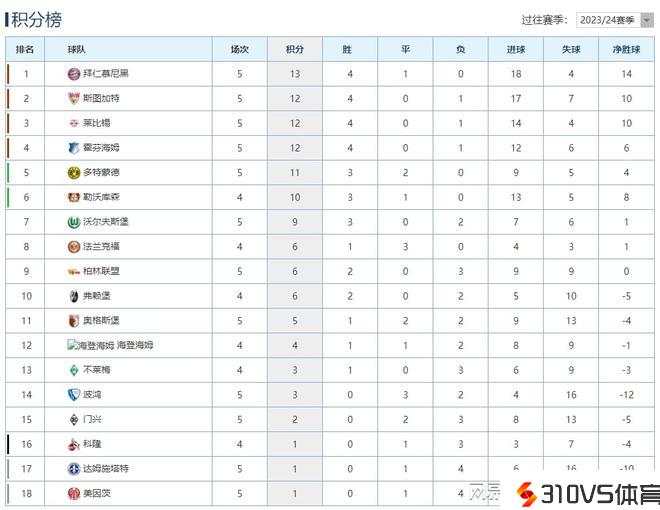
Task: Click the RB Leipzig logo icon
Action: pos(73,123)
